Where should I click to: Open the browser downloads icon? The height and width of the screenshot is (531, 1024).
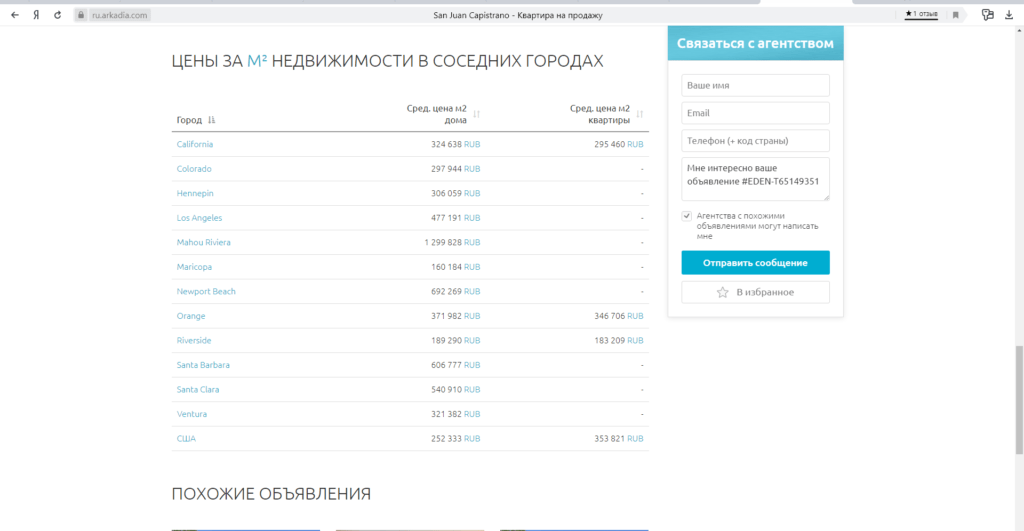pos(1008,15)
